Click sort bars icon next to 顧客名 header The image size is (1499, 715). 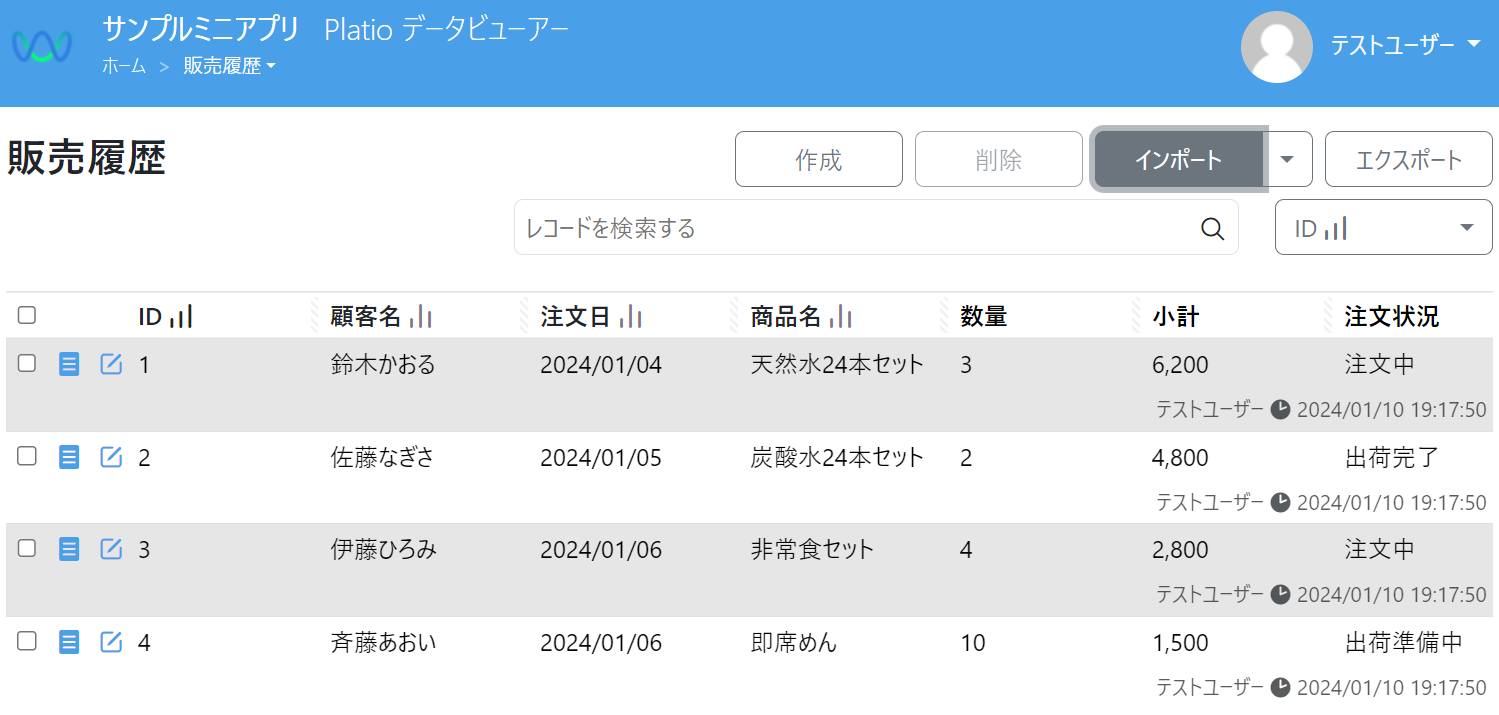click(x=421, y=317)
